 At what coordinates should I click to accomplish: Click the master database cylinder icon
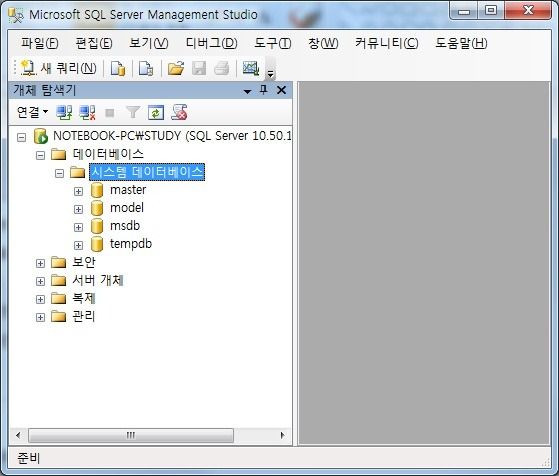[x=97, y=190]
